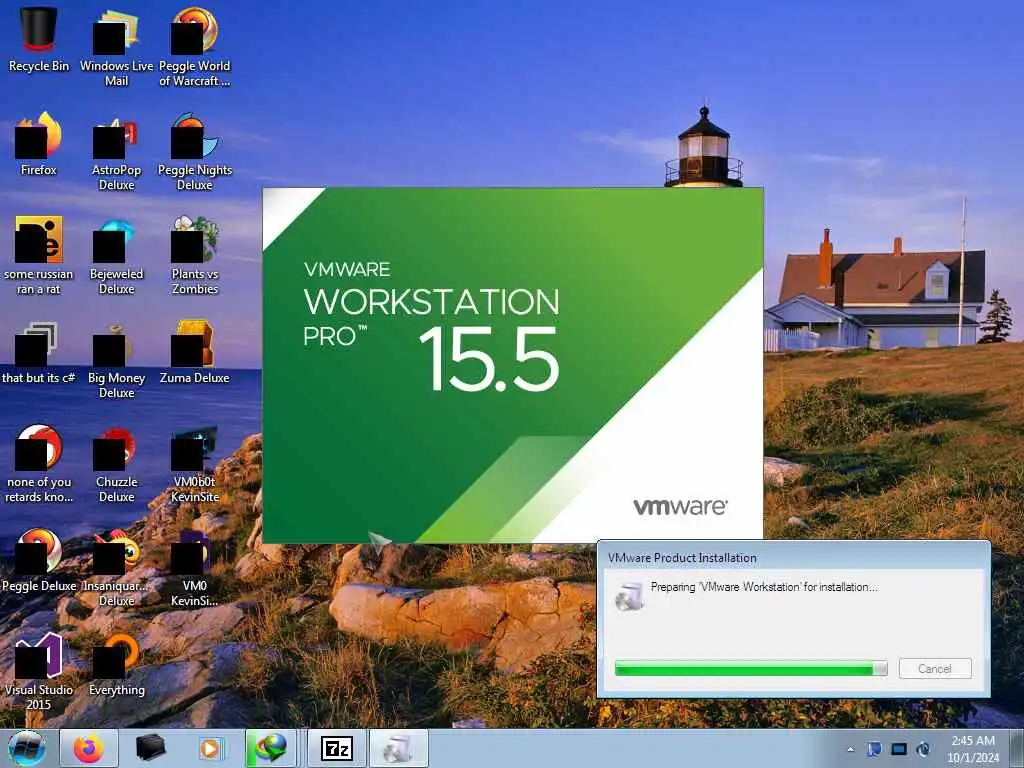Viewport: 1024px width, 768px height.
Task: Click the monitor-shaped tray icon
Action: click(x=899, y=749)
